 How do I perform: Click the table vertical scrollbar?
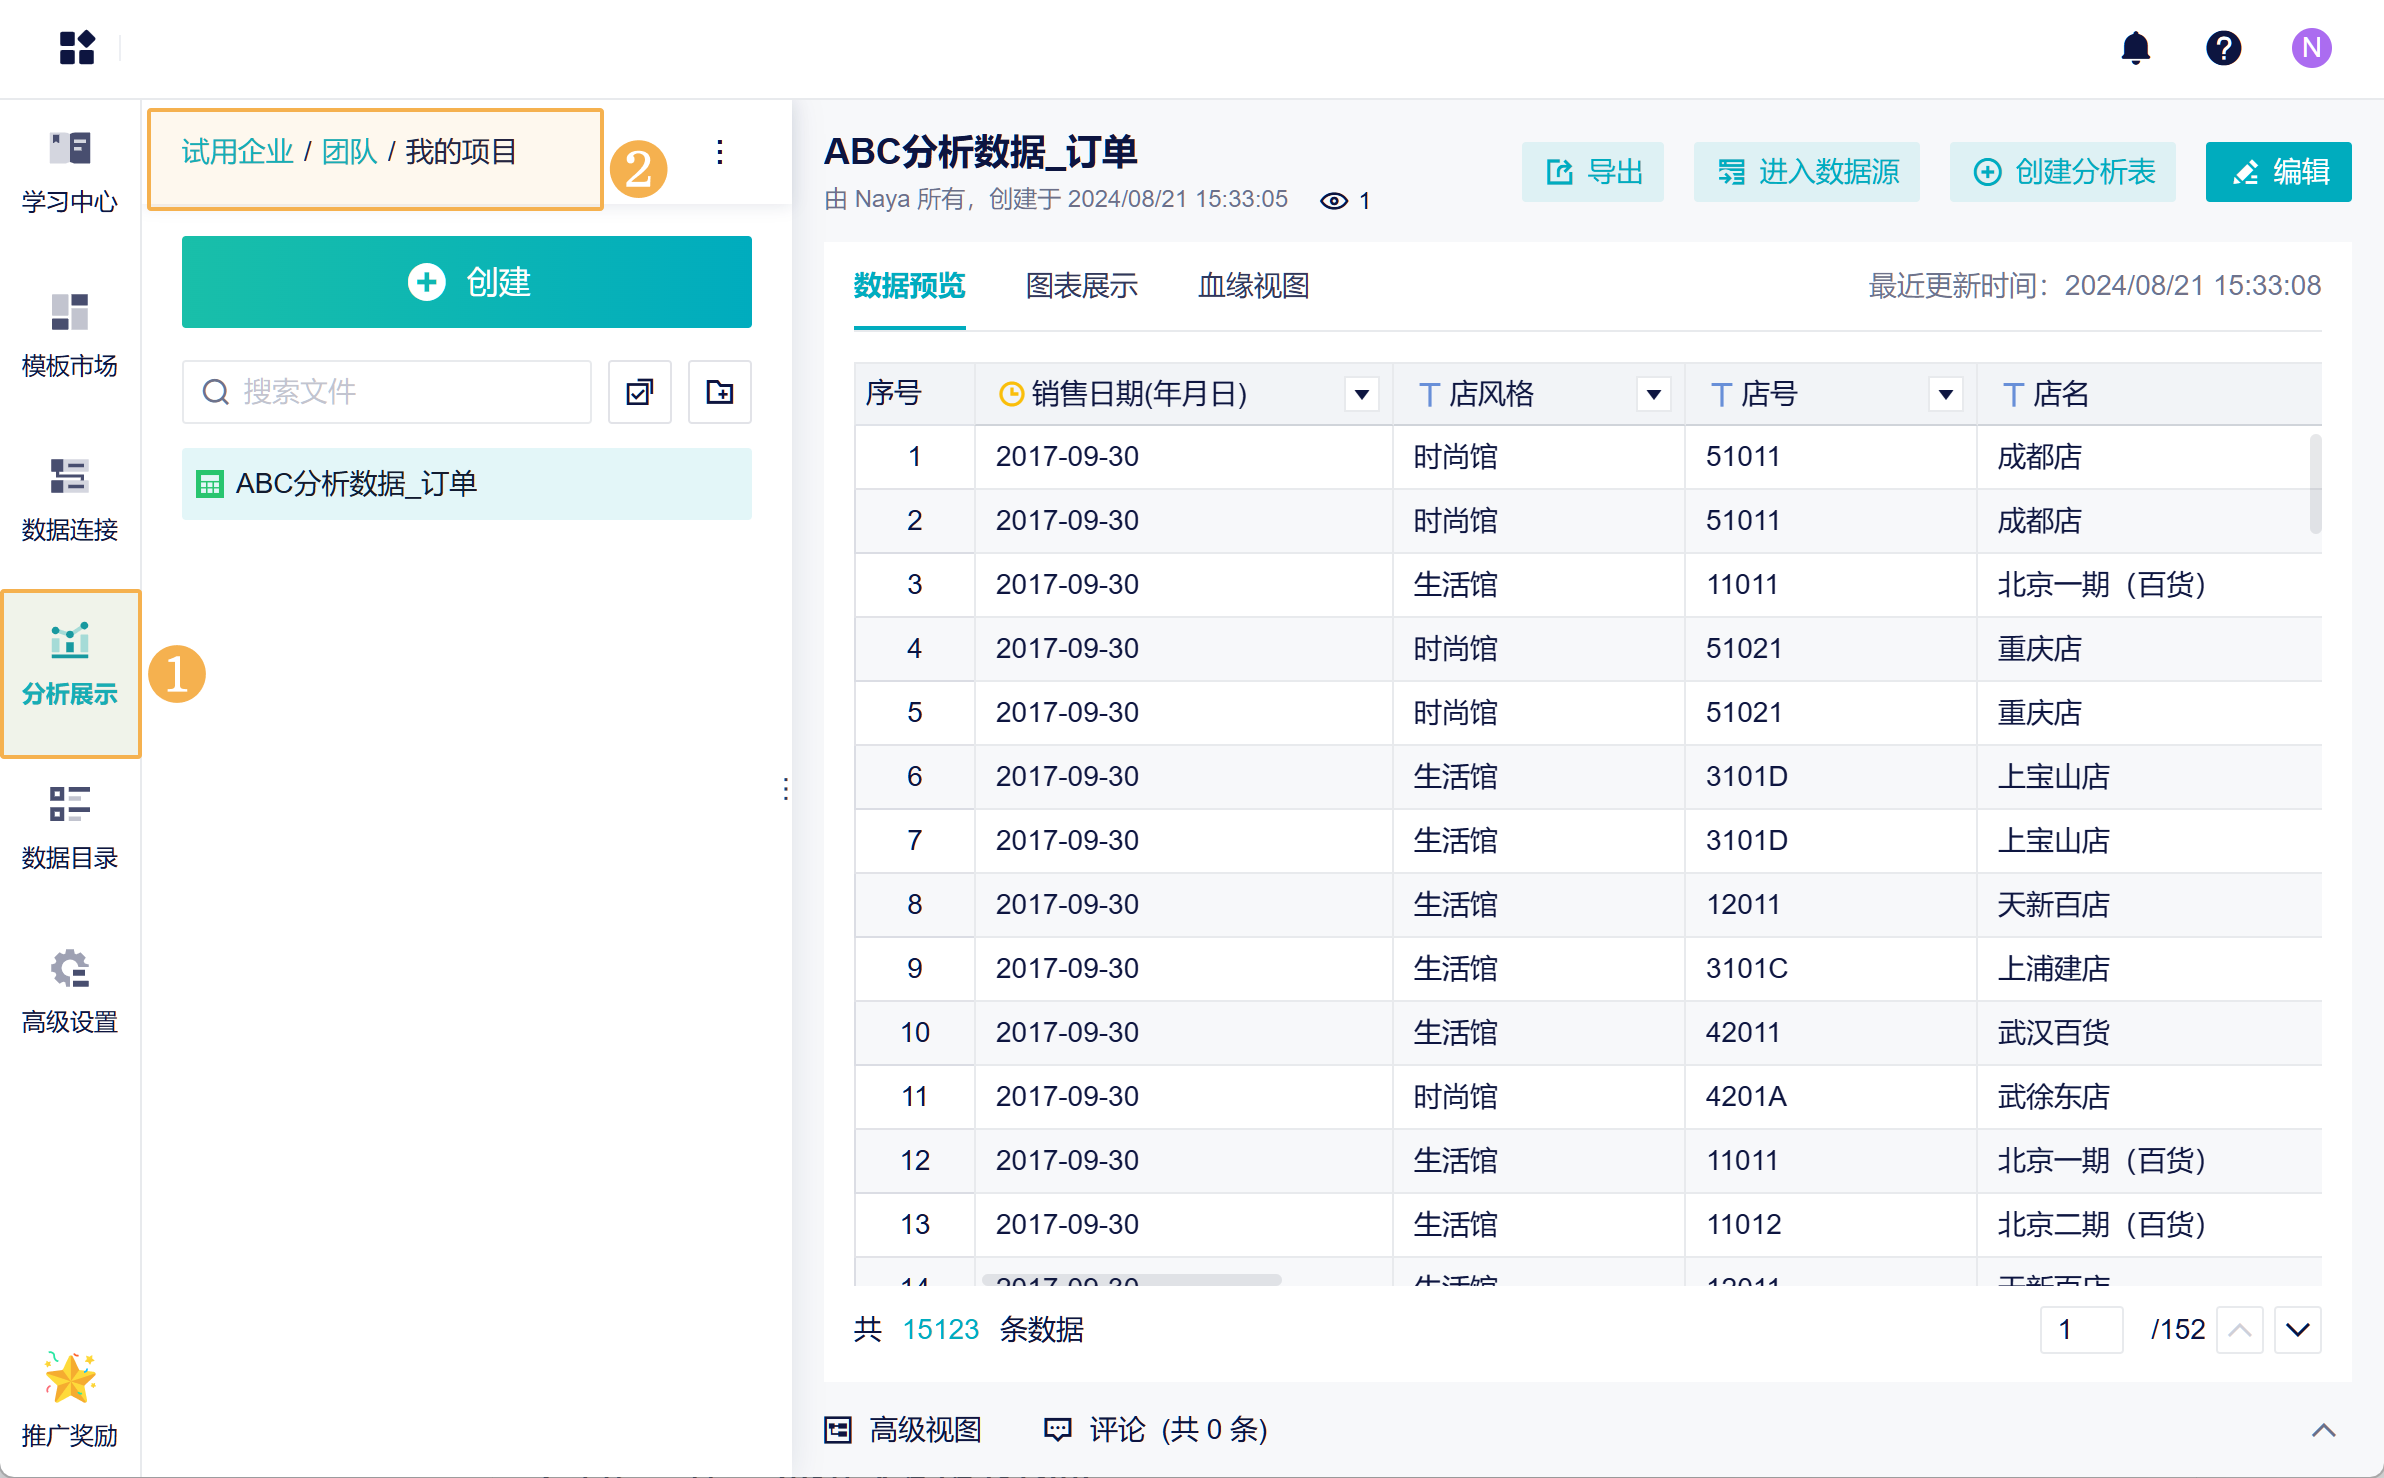click(x=2315, y=485)
